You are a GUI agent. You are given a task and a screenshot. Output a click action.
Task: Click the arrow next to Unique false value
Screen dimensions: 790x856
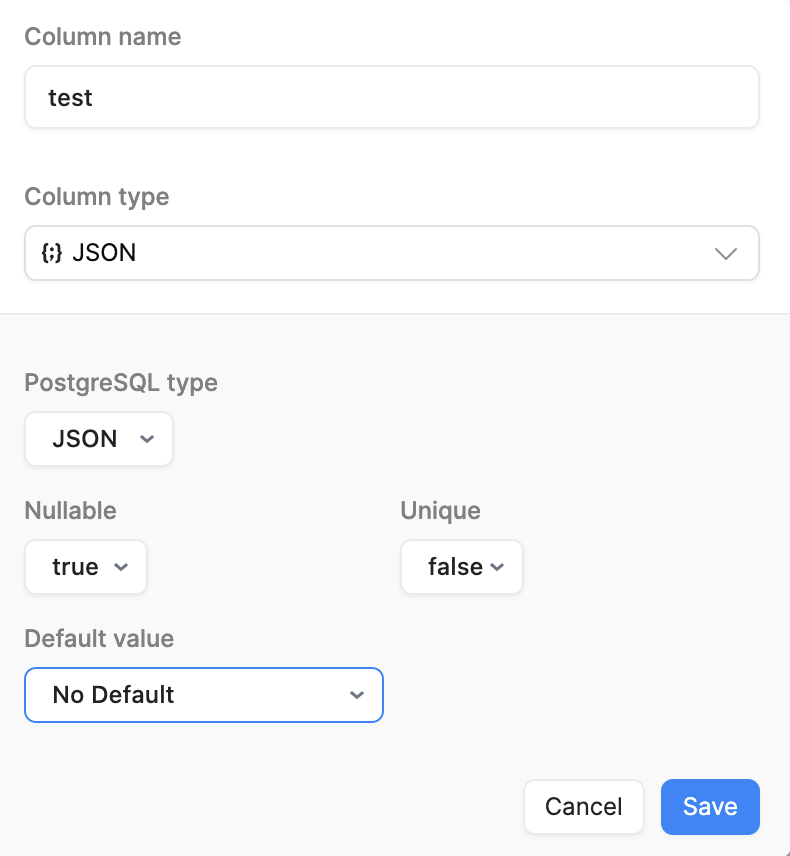[x=496, y=567]
